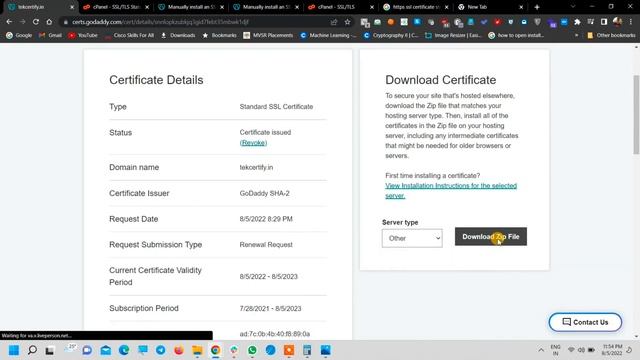Open the Extensions puzzle-piece icon
This screenshot has height=360, width=640.
[x=577, y=22]
